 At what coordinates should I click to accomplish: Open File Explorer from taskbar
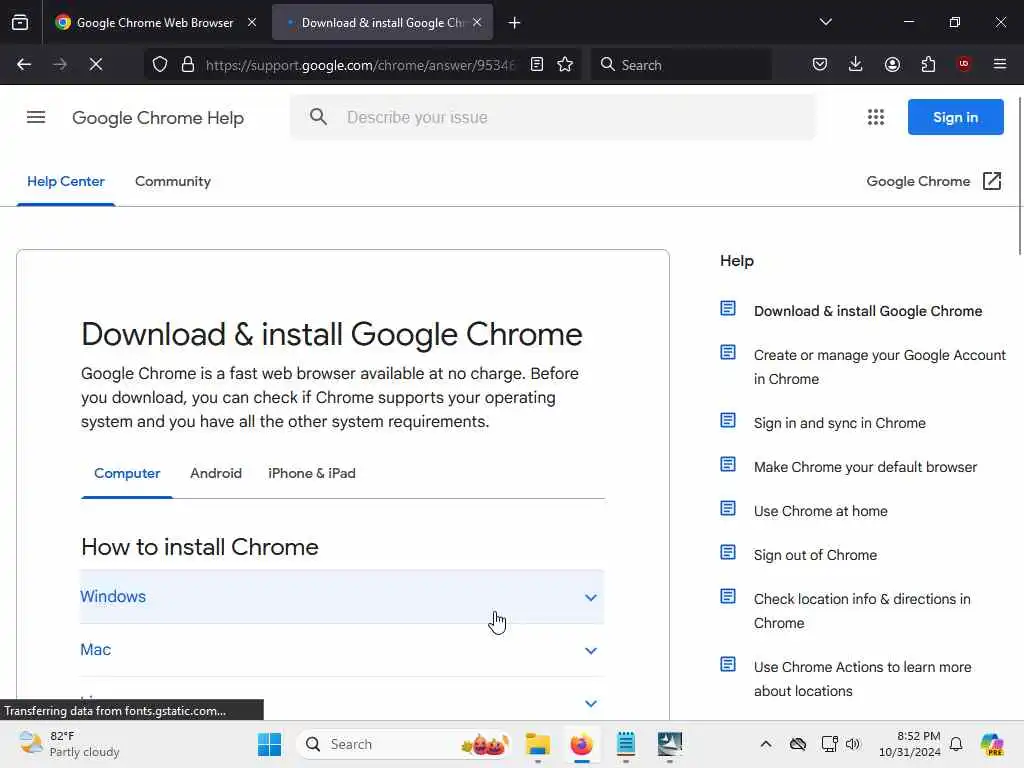[x=537, y=744]
